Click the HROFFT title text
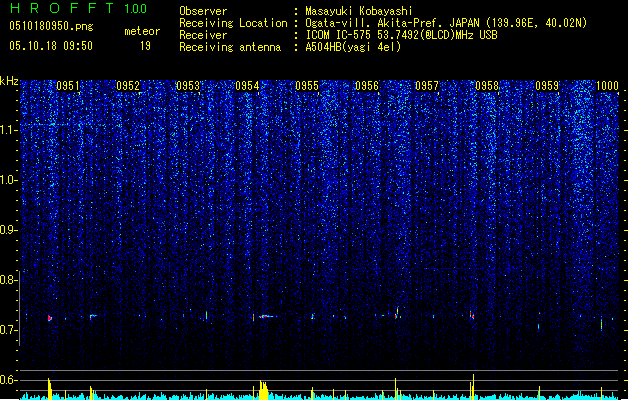This screenshot has width=629, height=400. (x=63, y=8)
